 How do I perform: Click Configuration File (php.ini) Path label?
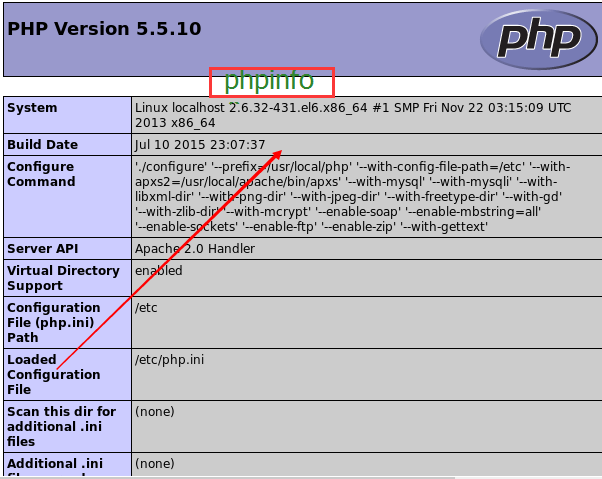pyautogui.click(x=54, y=322)
